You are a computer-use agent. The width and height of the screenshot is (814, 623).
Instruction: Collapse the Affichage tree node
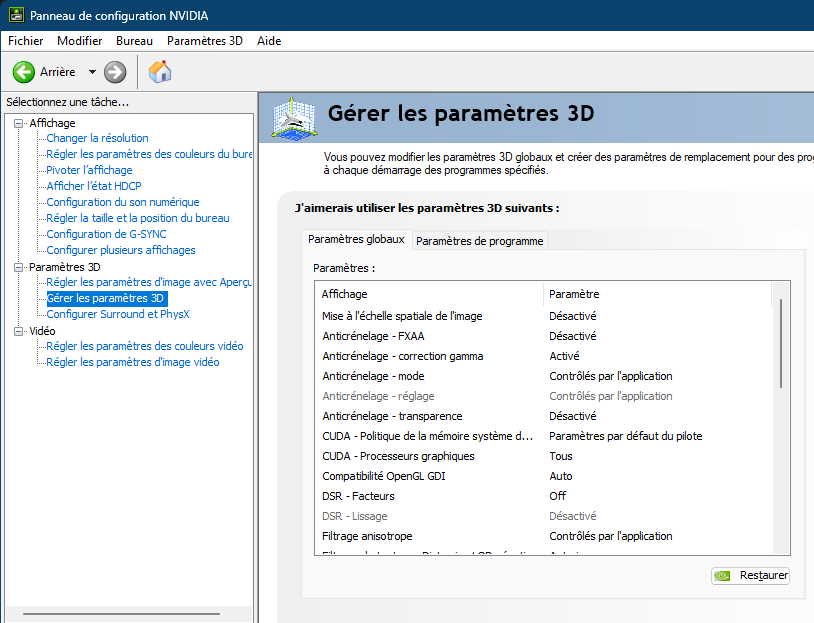(19, 124)
